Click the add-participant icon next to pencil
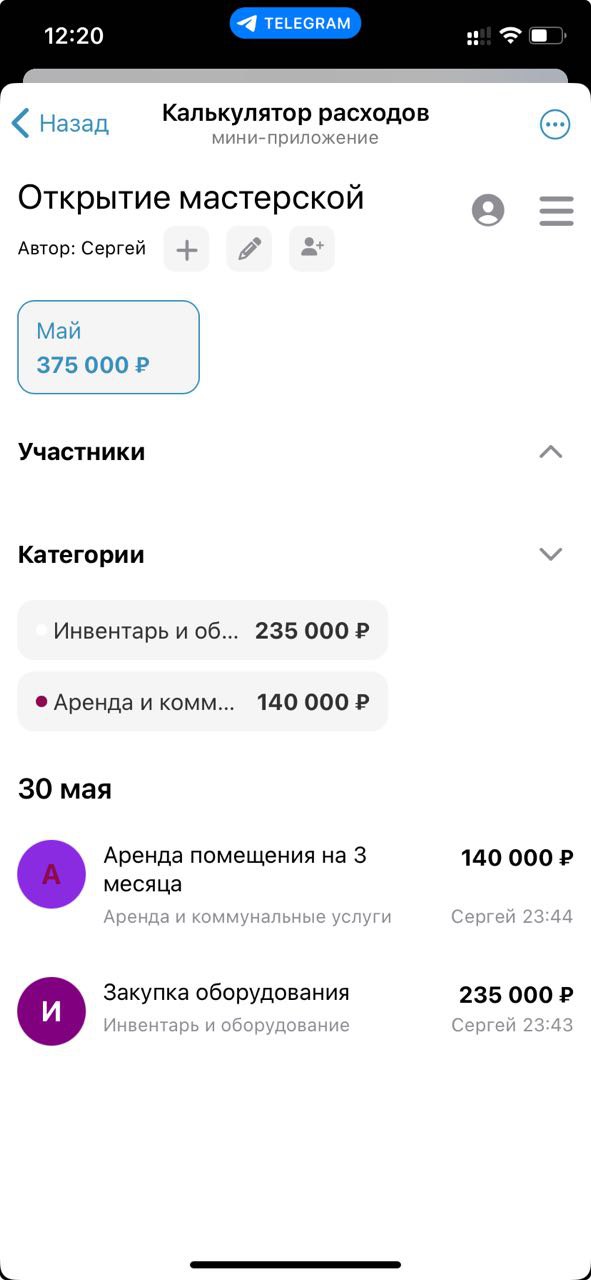Viewport: 591px width, 1280px height. (311, 249)
